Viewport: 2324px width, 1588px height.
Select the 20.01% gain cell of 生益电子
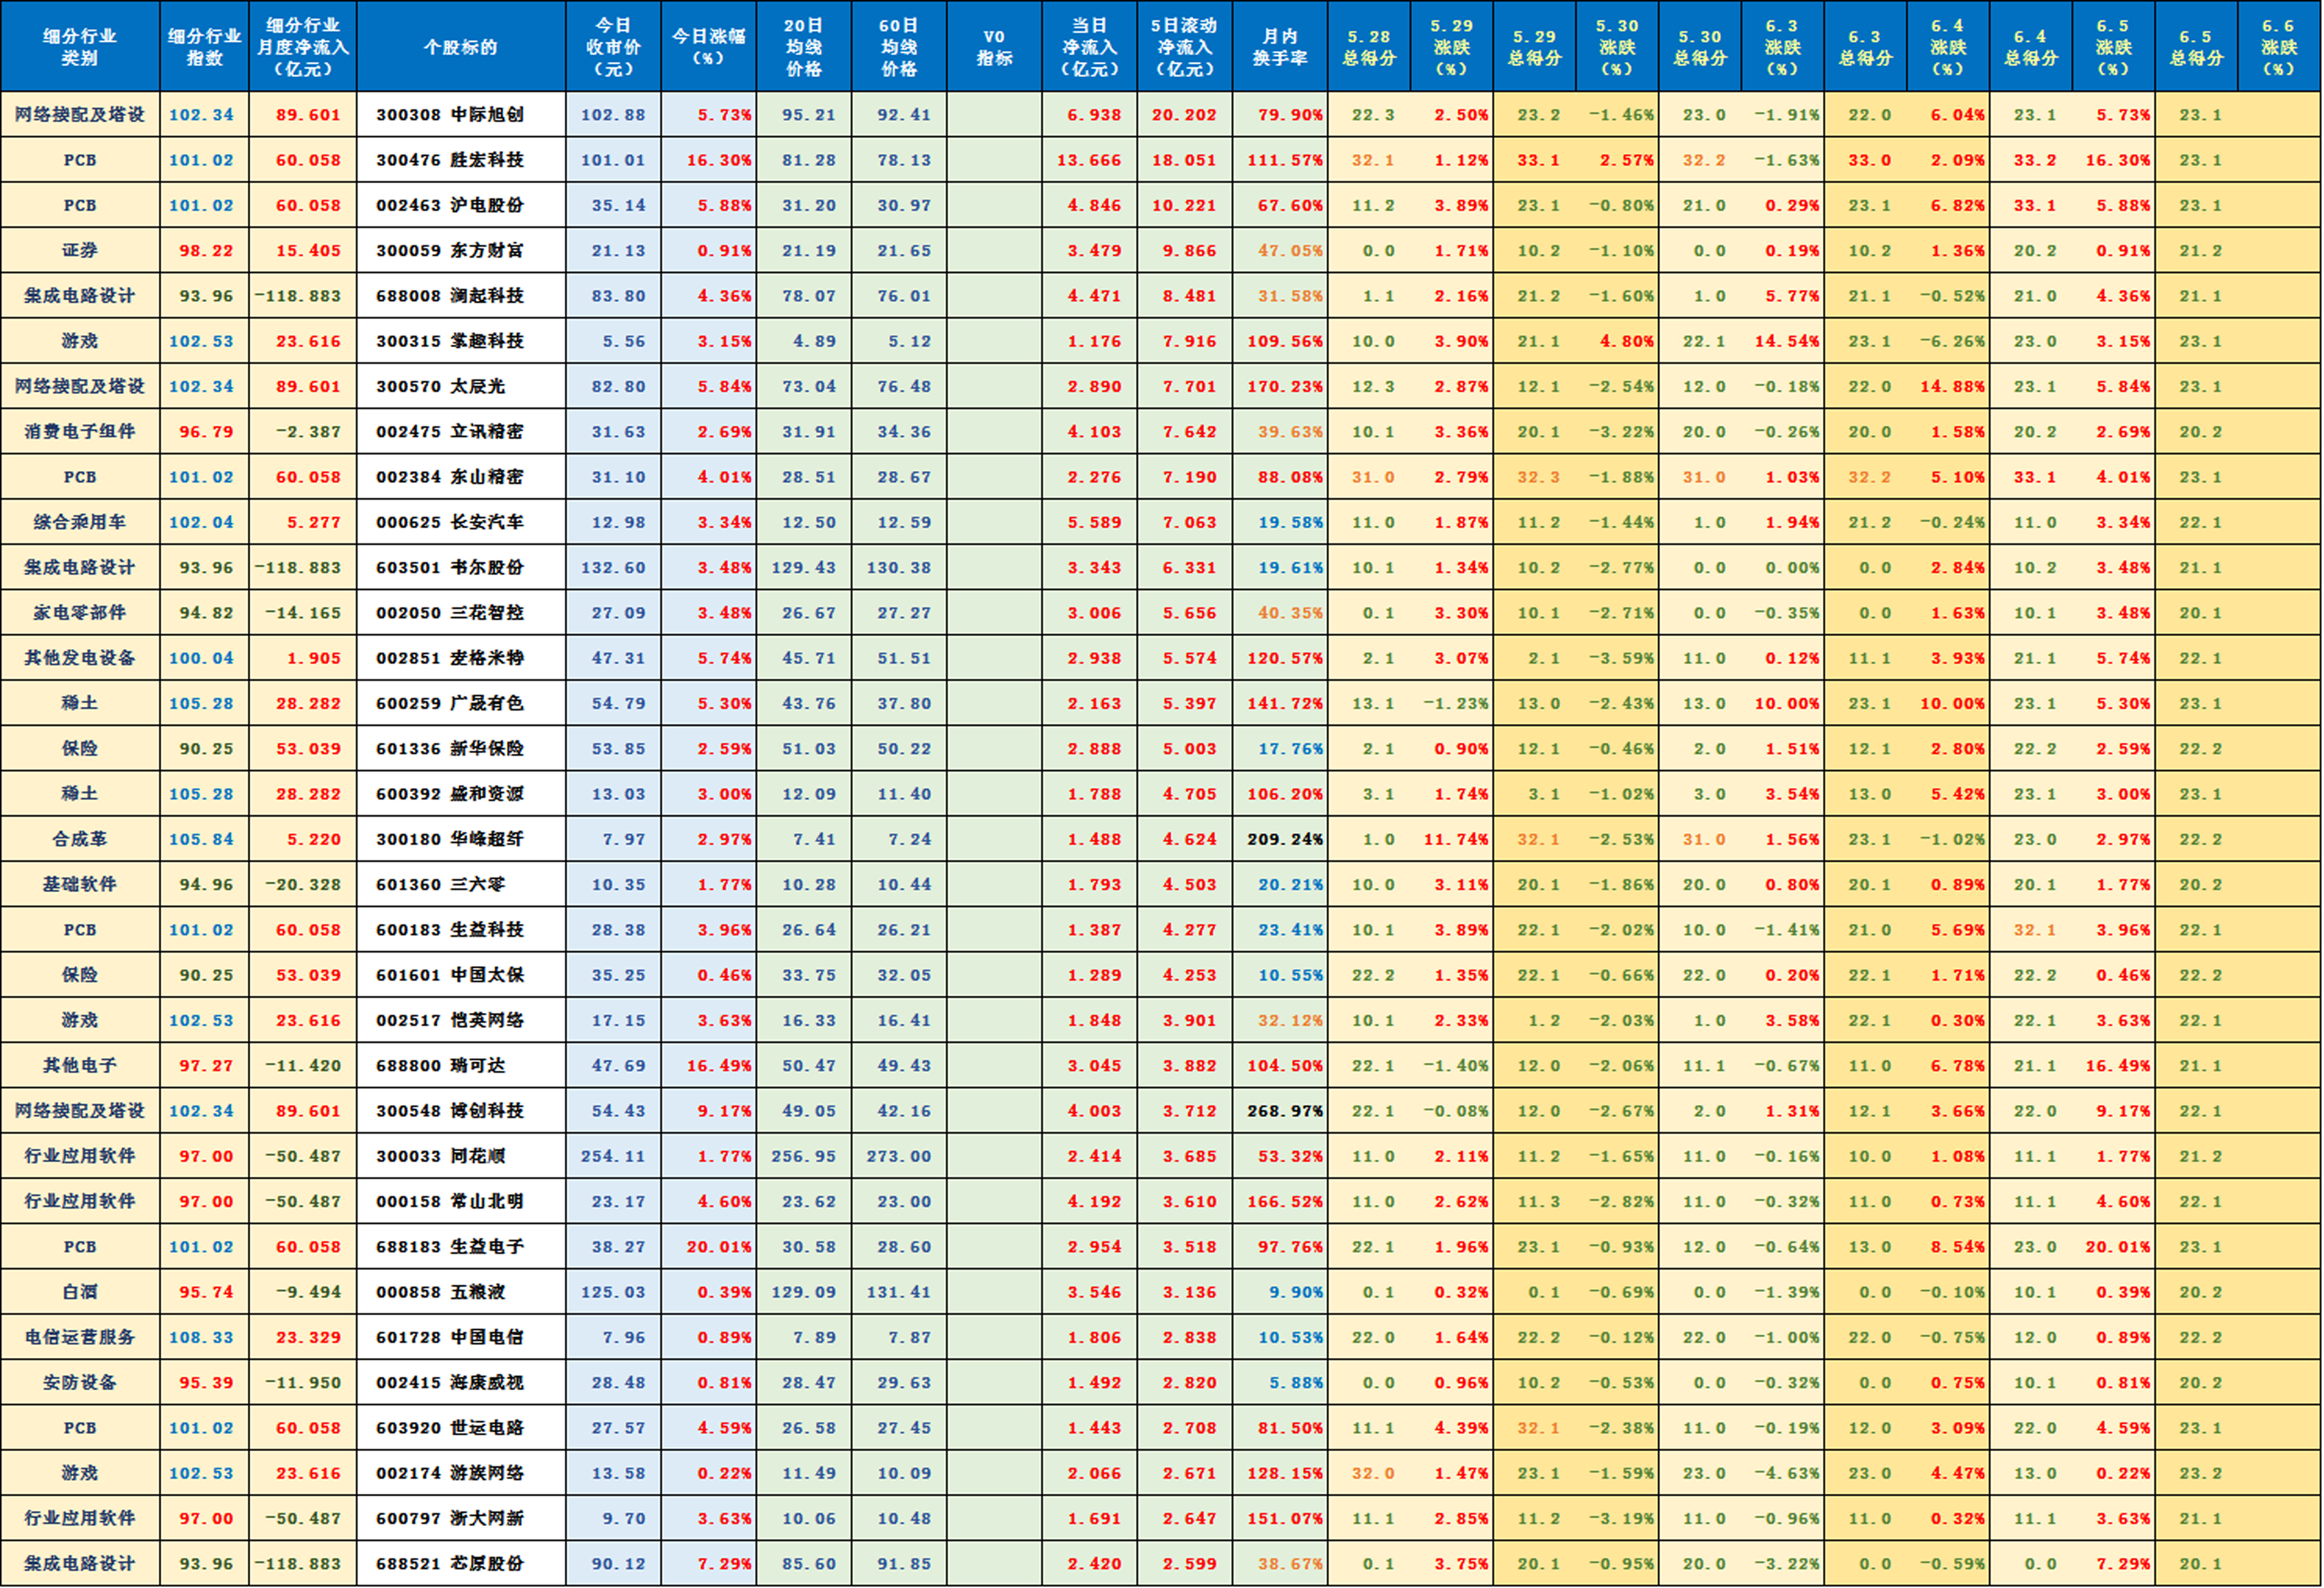click(x=708, y=1246)
